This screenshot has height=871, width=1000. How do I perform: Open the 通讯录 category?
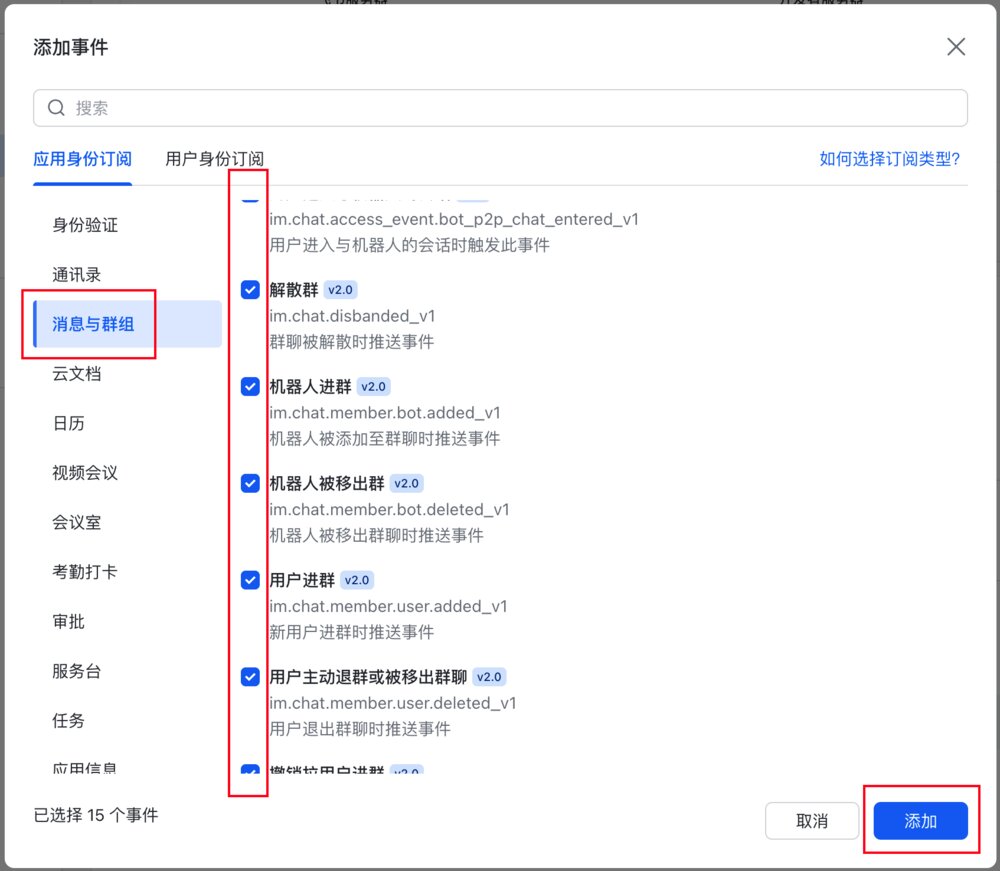77,275
